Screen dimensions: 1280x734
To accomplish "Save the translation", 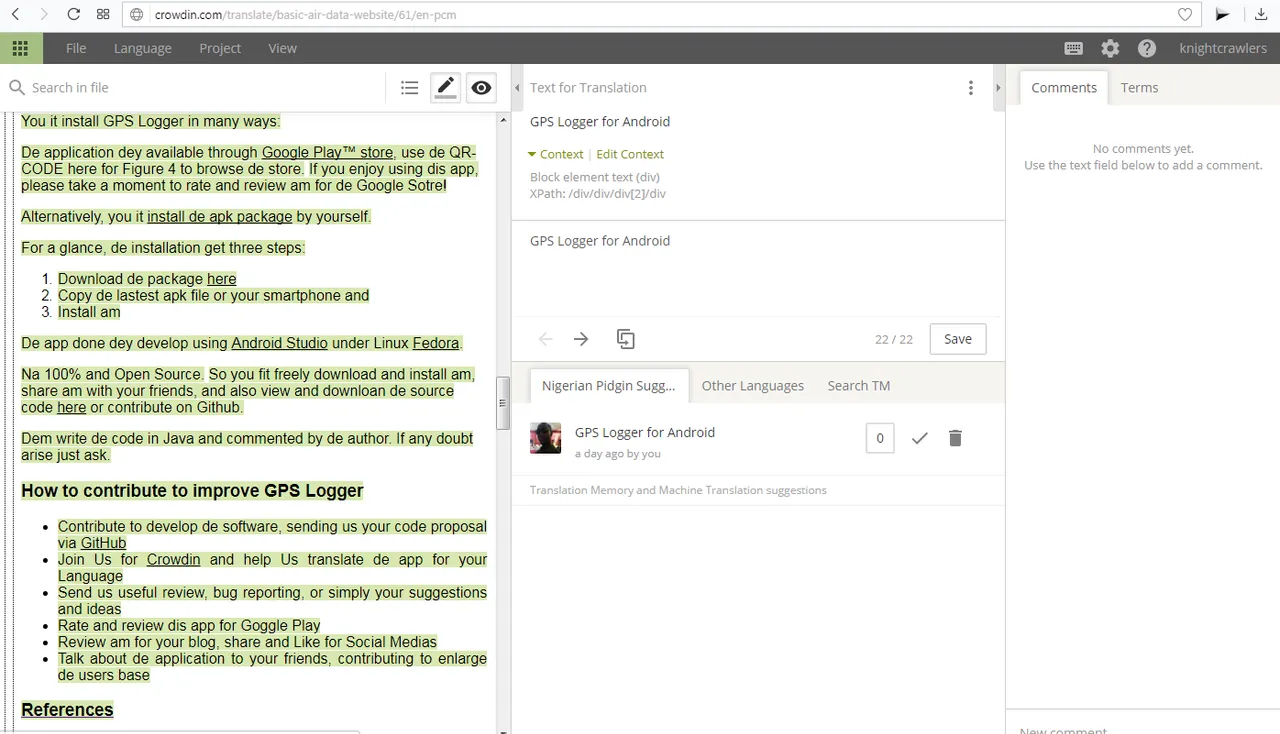I will tap(957, 339).
